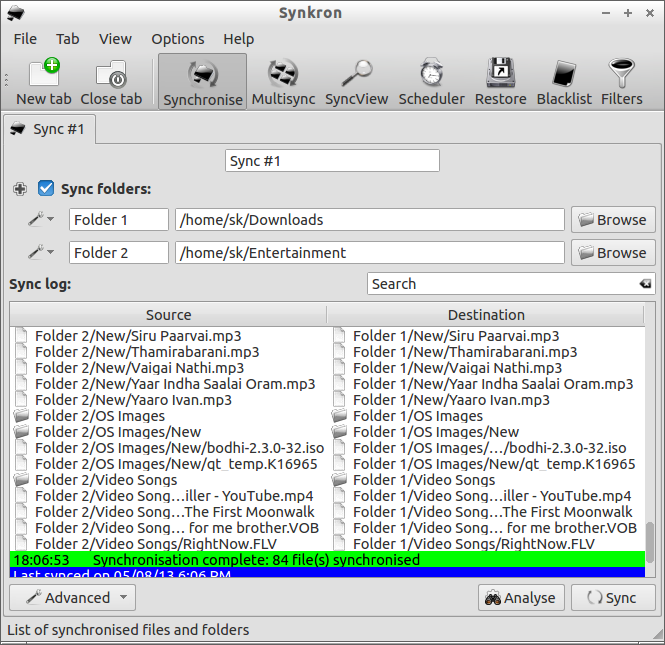Click the /home/sk/Entertainment path field
The width and height of the screenshot is (665, 645).
[370, 253]
